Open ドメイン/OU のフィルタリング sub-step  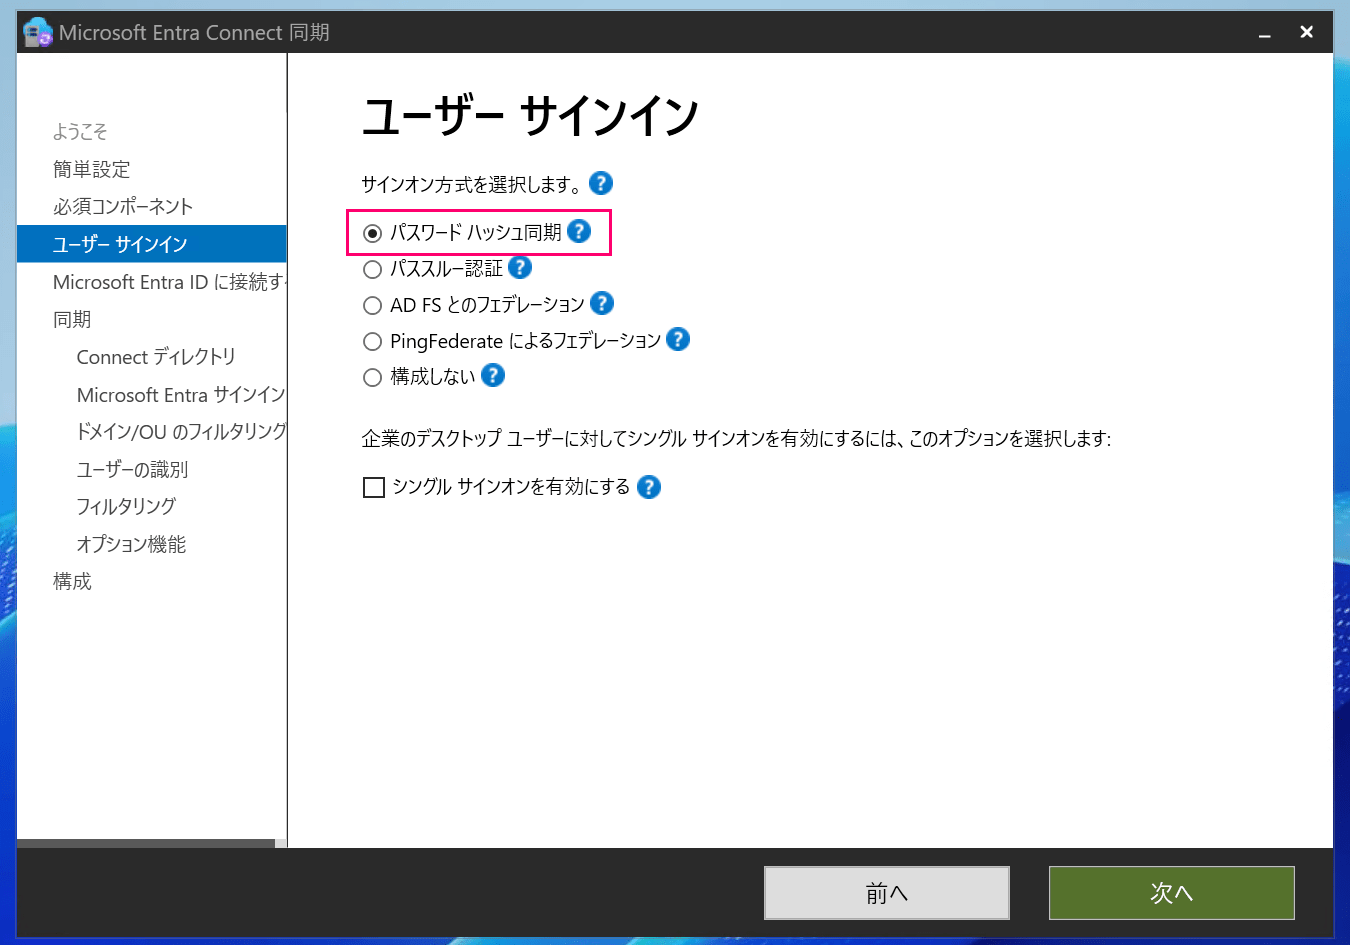(181, 431)
